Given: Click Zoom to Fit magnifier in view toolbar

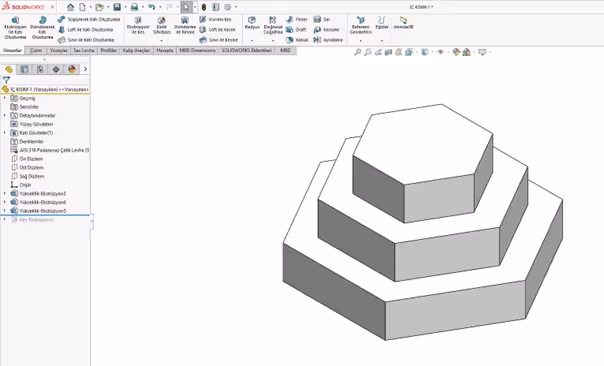Looking at the screenshot, I should point(358,52).
